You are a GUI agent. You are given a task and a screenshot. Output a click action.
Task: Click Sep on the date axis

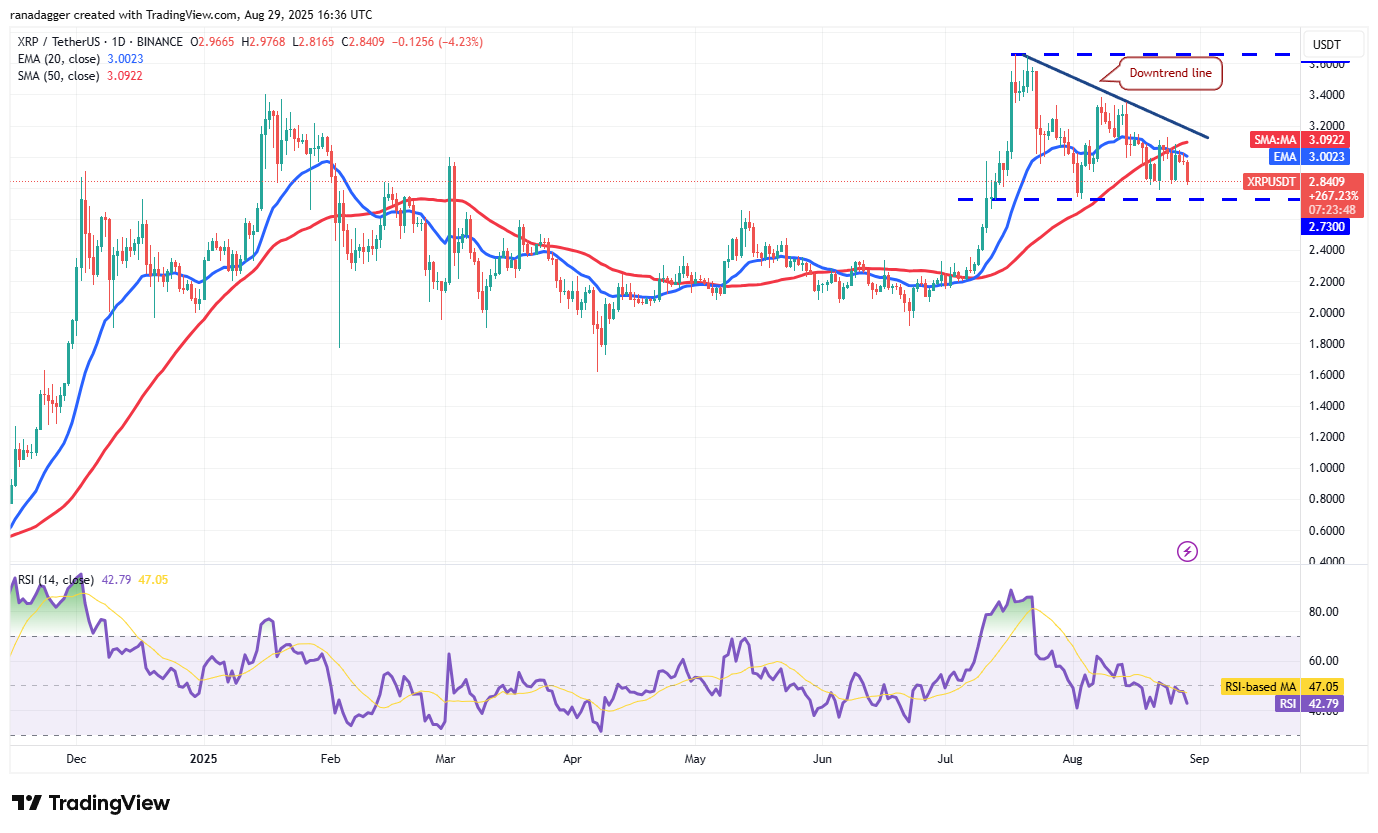pyautogui.click(x=1198, y=759)
